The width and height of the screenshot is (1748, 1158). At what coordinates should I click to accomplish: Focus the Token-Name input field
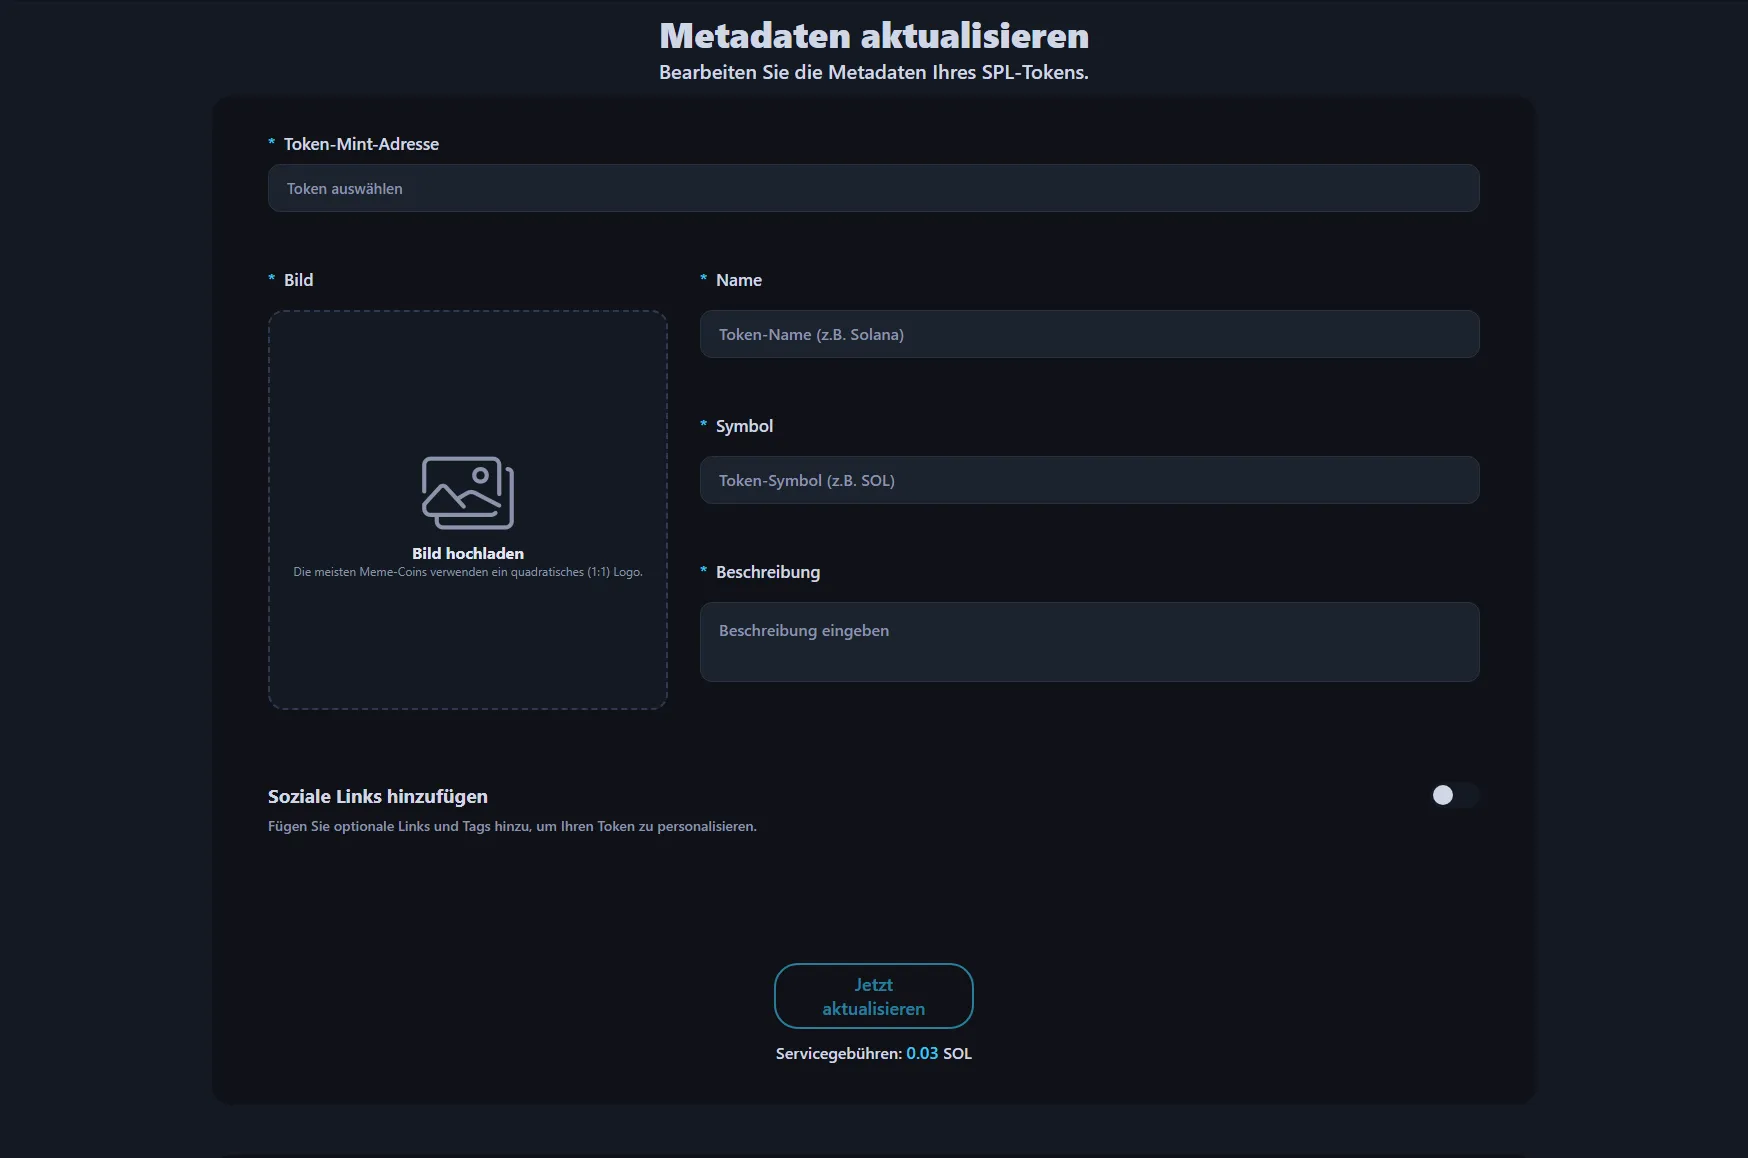1089,334
